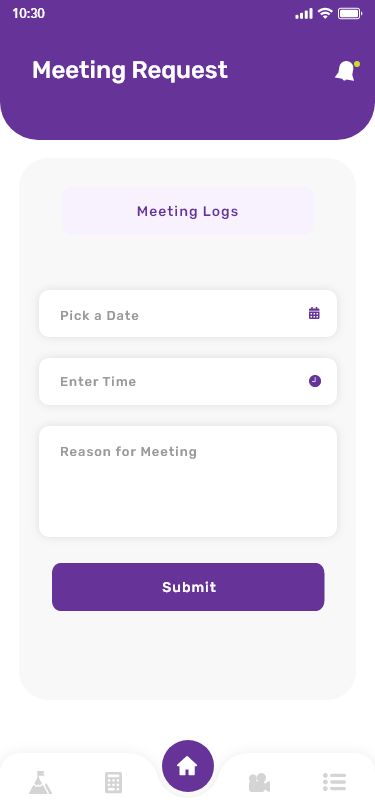The image size is (375, 812).
Task: Open the video camera tab
Action: click(259, 782)
